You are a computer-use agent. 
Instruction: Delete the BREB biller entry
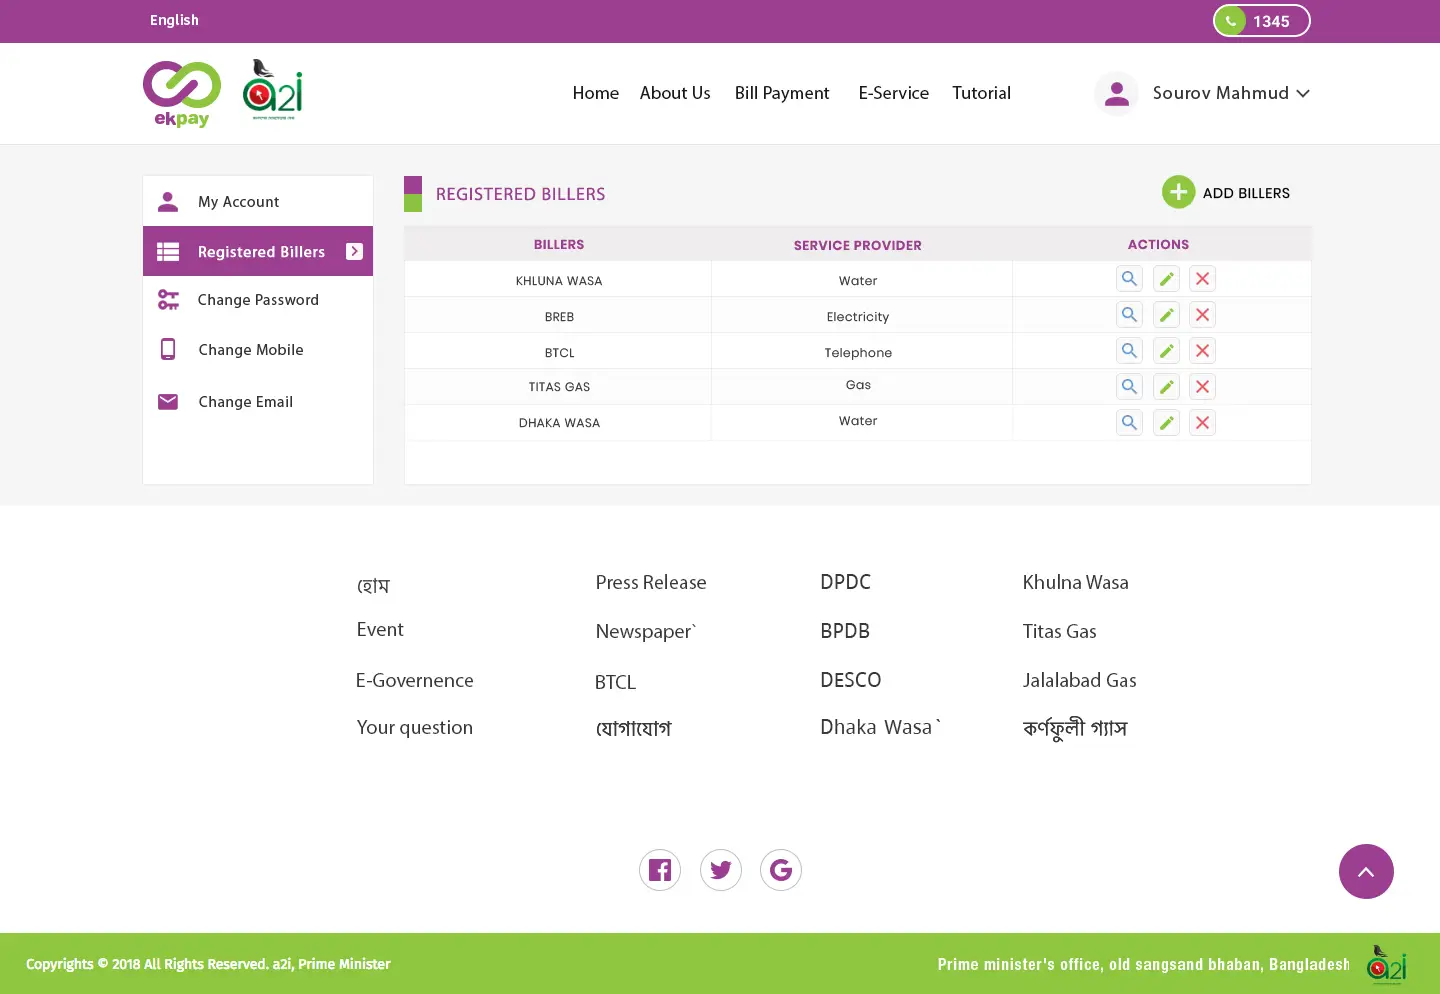(x=1202, y=315)
